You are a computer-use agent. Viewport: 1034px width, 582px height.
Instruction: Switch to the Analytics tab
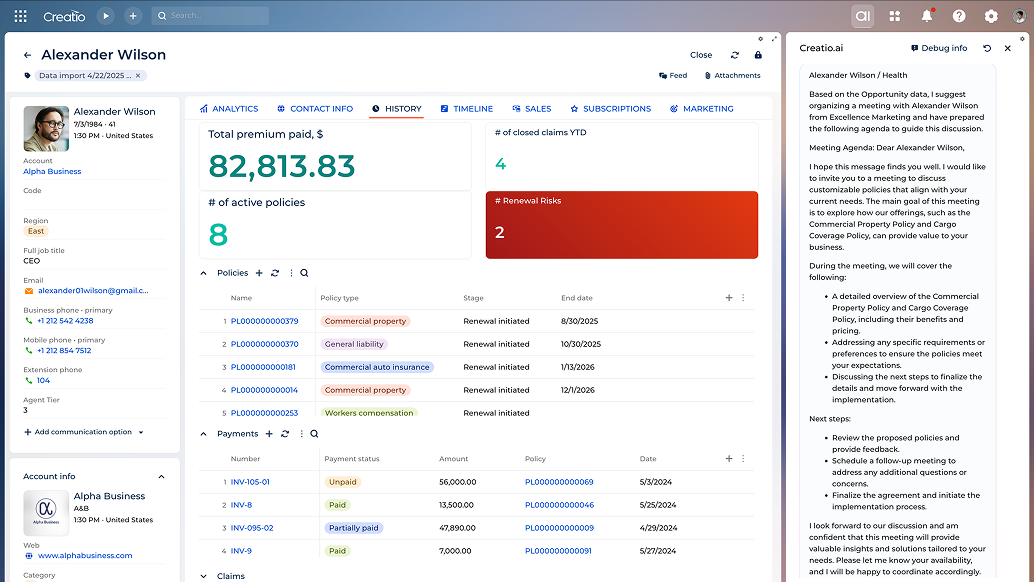coord(229,109)
